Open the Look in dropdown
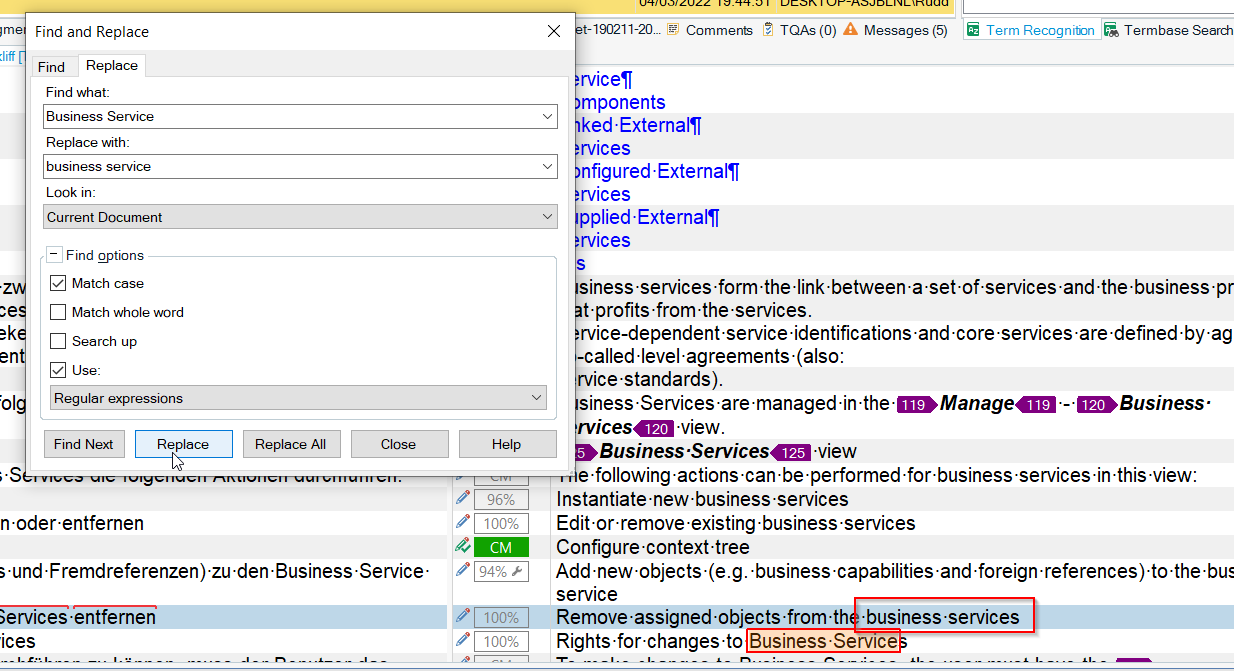1234x671 pixels. click(x=547, y=216)
